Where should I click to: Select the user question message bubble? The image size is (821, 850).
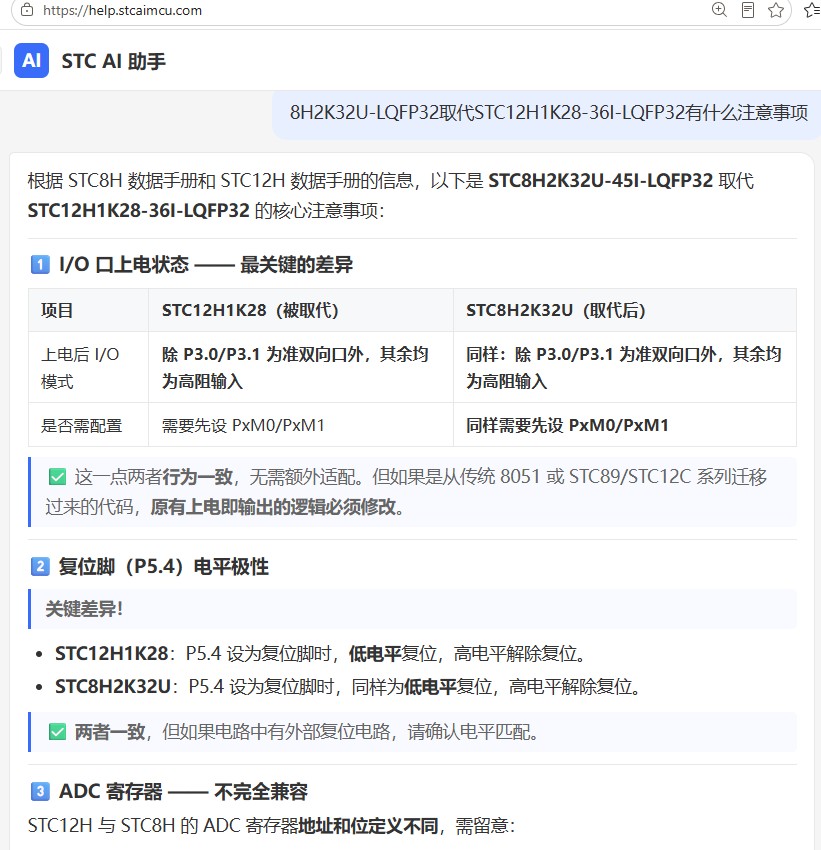(x=547, y=113)
